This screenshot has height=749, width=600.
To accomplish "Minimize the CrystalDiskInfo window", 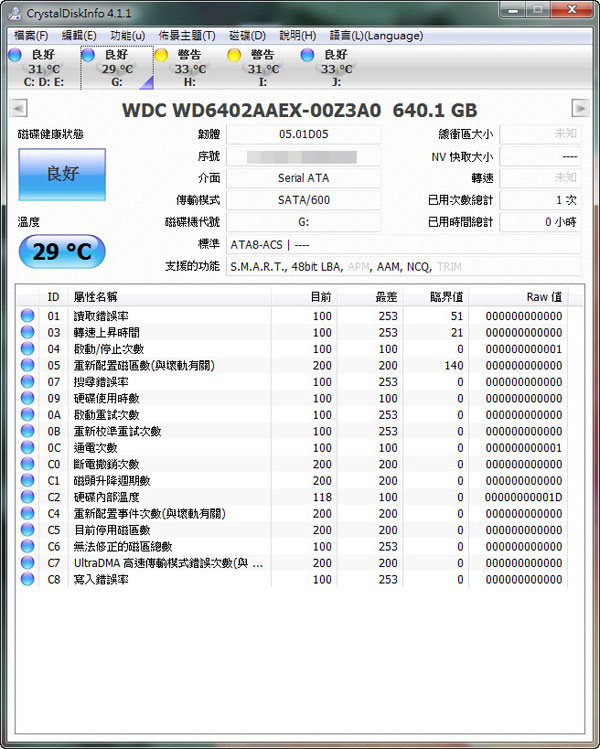I will [x=514, y=10].
